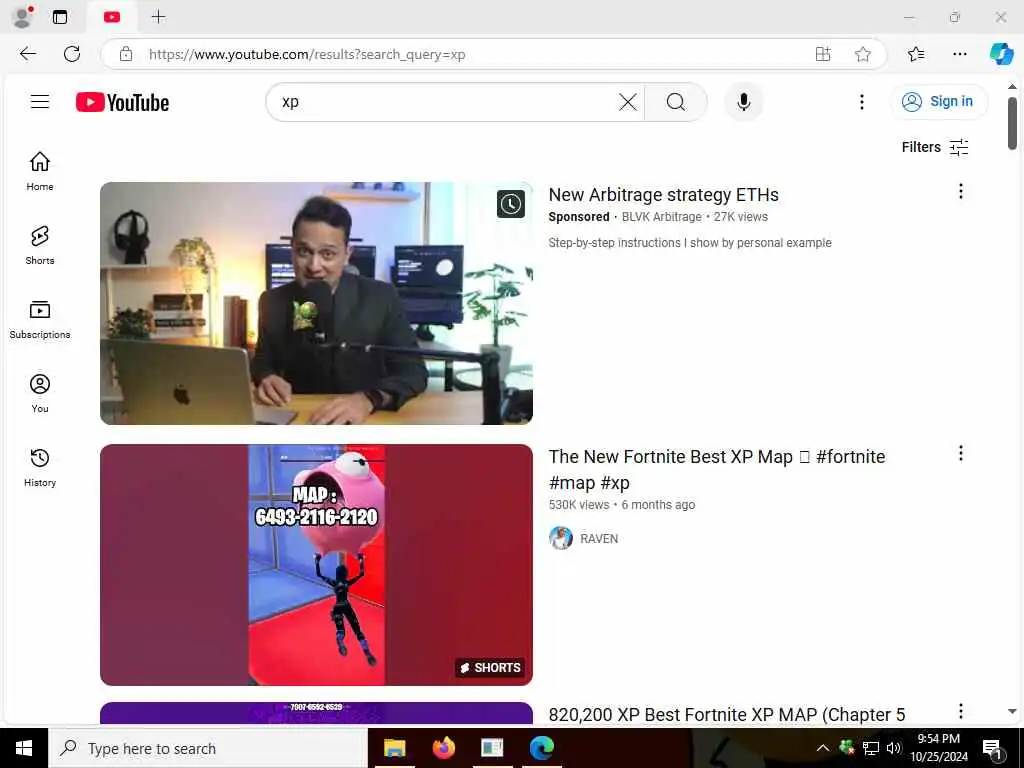Go back in the browser
The width and height of the screenshot is (1024, 768).
pos(28,54)
